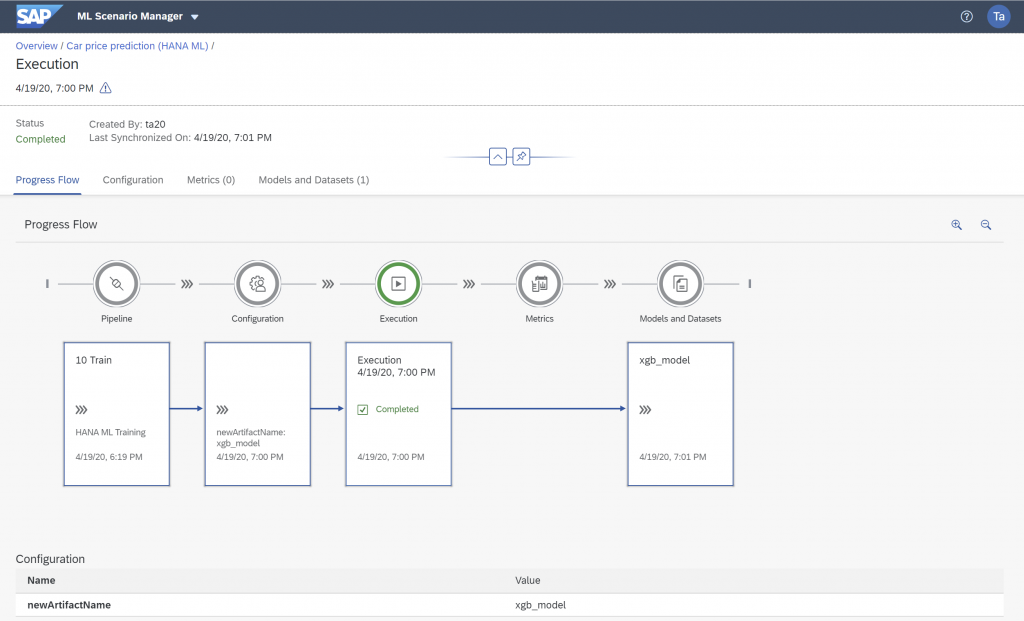Viewport: 1024px width, 621px height.
Task: Open Car price prediction (HANA ML) breadcrumb
Action: [x=137, y=46]
